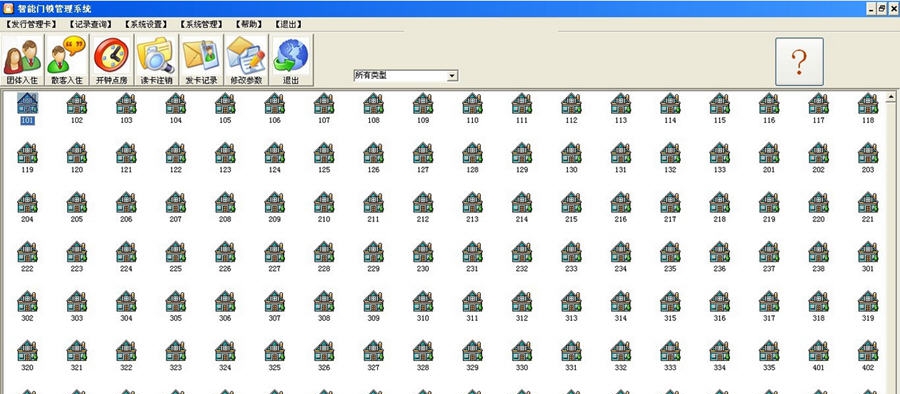
Task: Click the room label text 219
Action: click(x=769, y=219)
